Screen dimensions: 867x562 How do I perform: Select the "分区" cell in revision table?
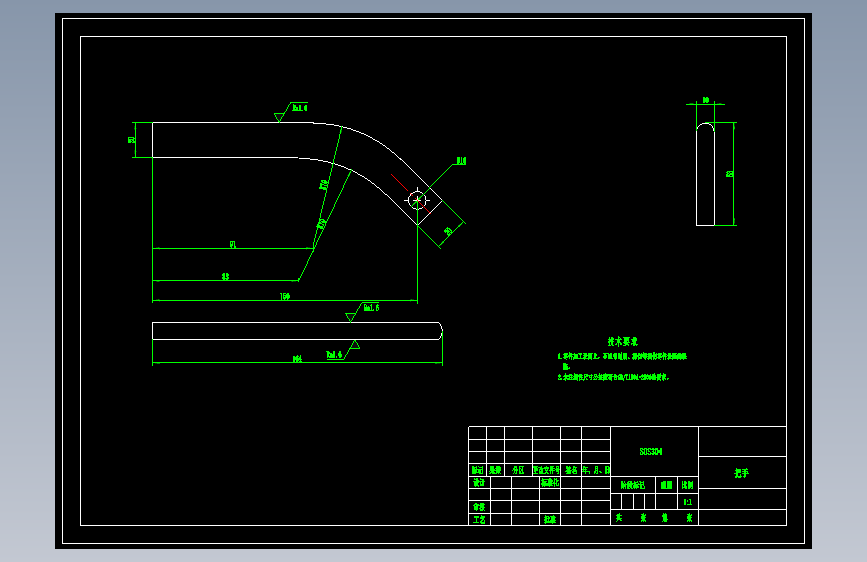(x=518, y=470)
